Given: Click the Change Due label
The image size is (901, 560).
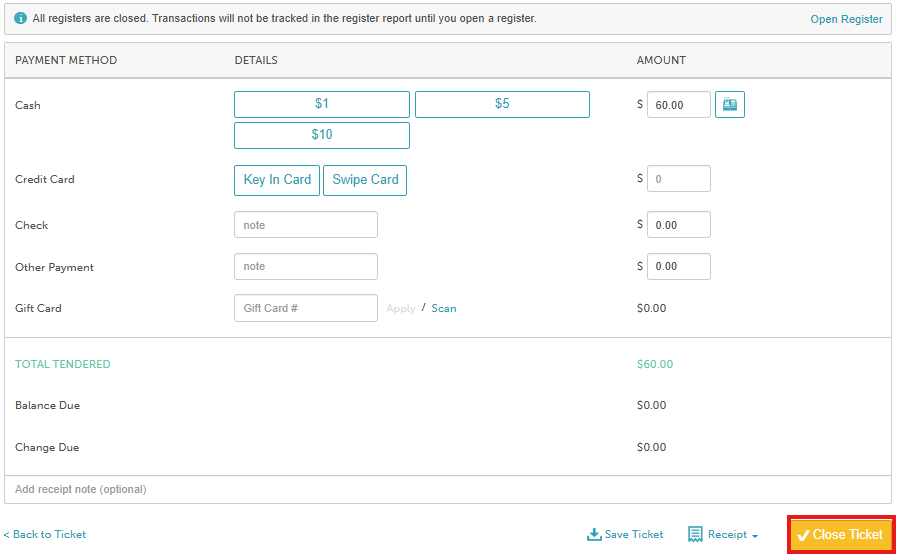Looking at the screenshot, I should (47, 447).
